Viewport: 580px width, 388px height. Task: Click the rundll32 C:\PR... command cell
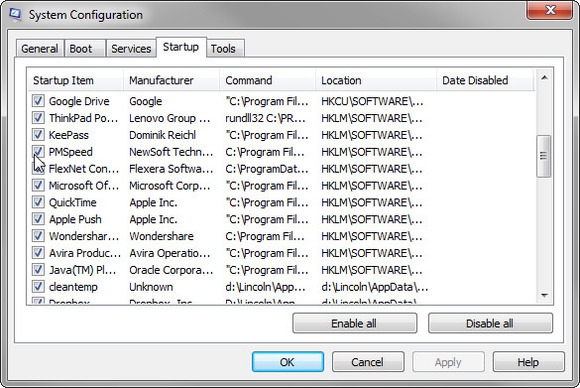pos(265,118)
